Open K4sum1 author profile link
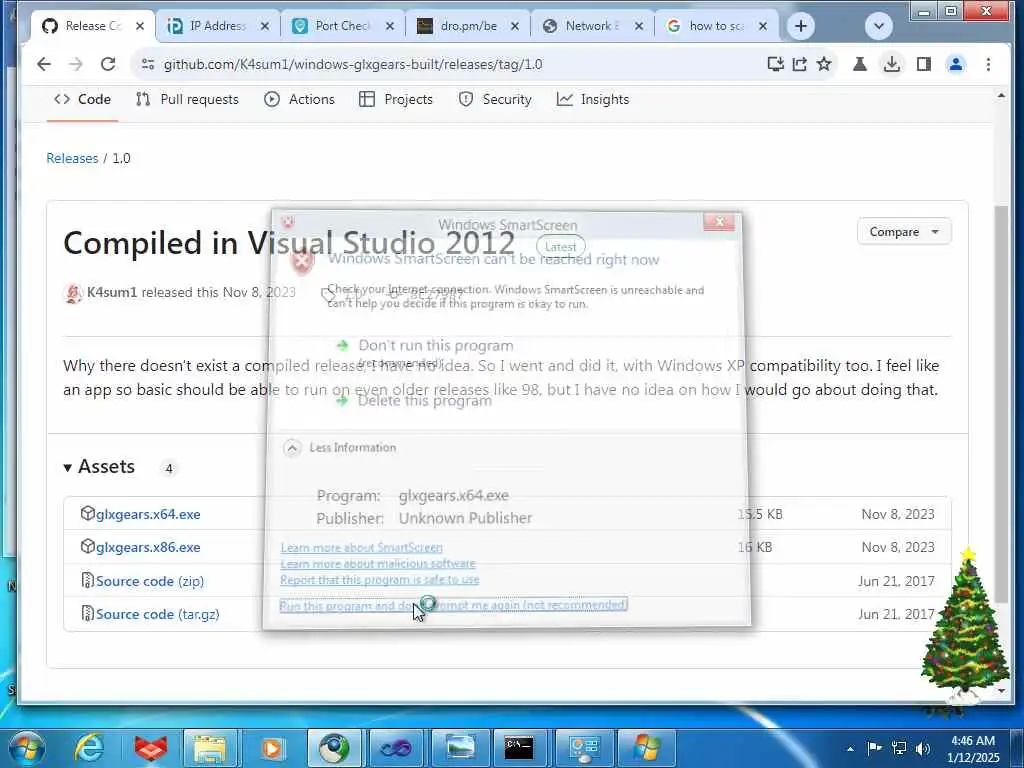This screenshot has height=768, width=1024. [x=112, y=292]
